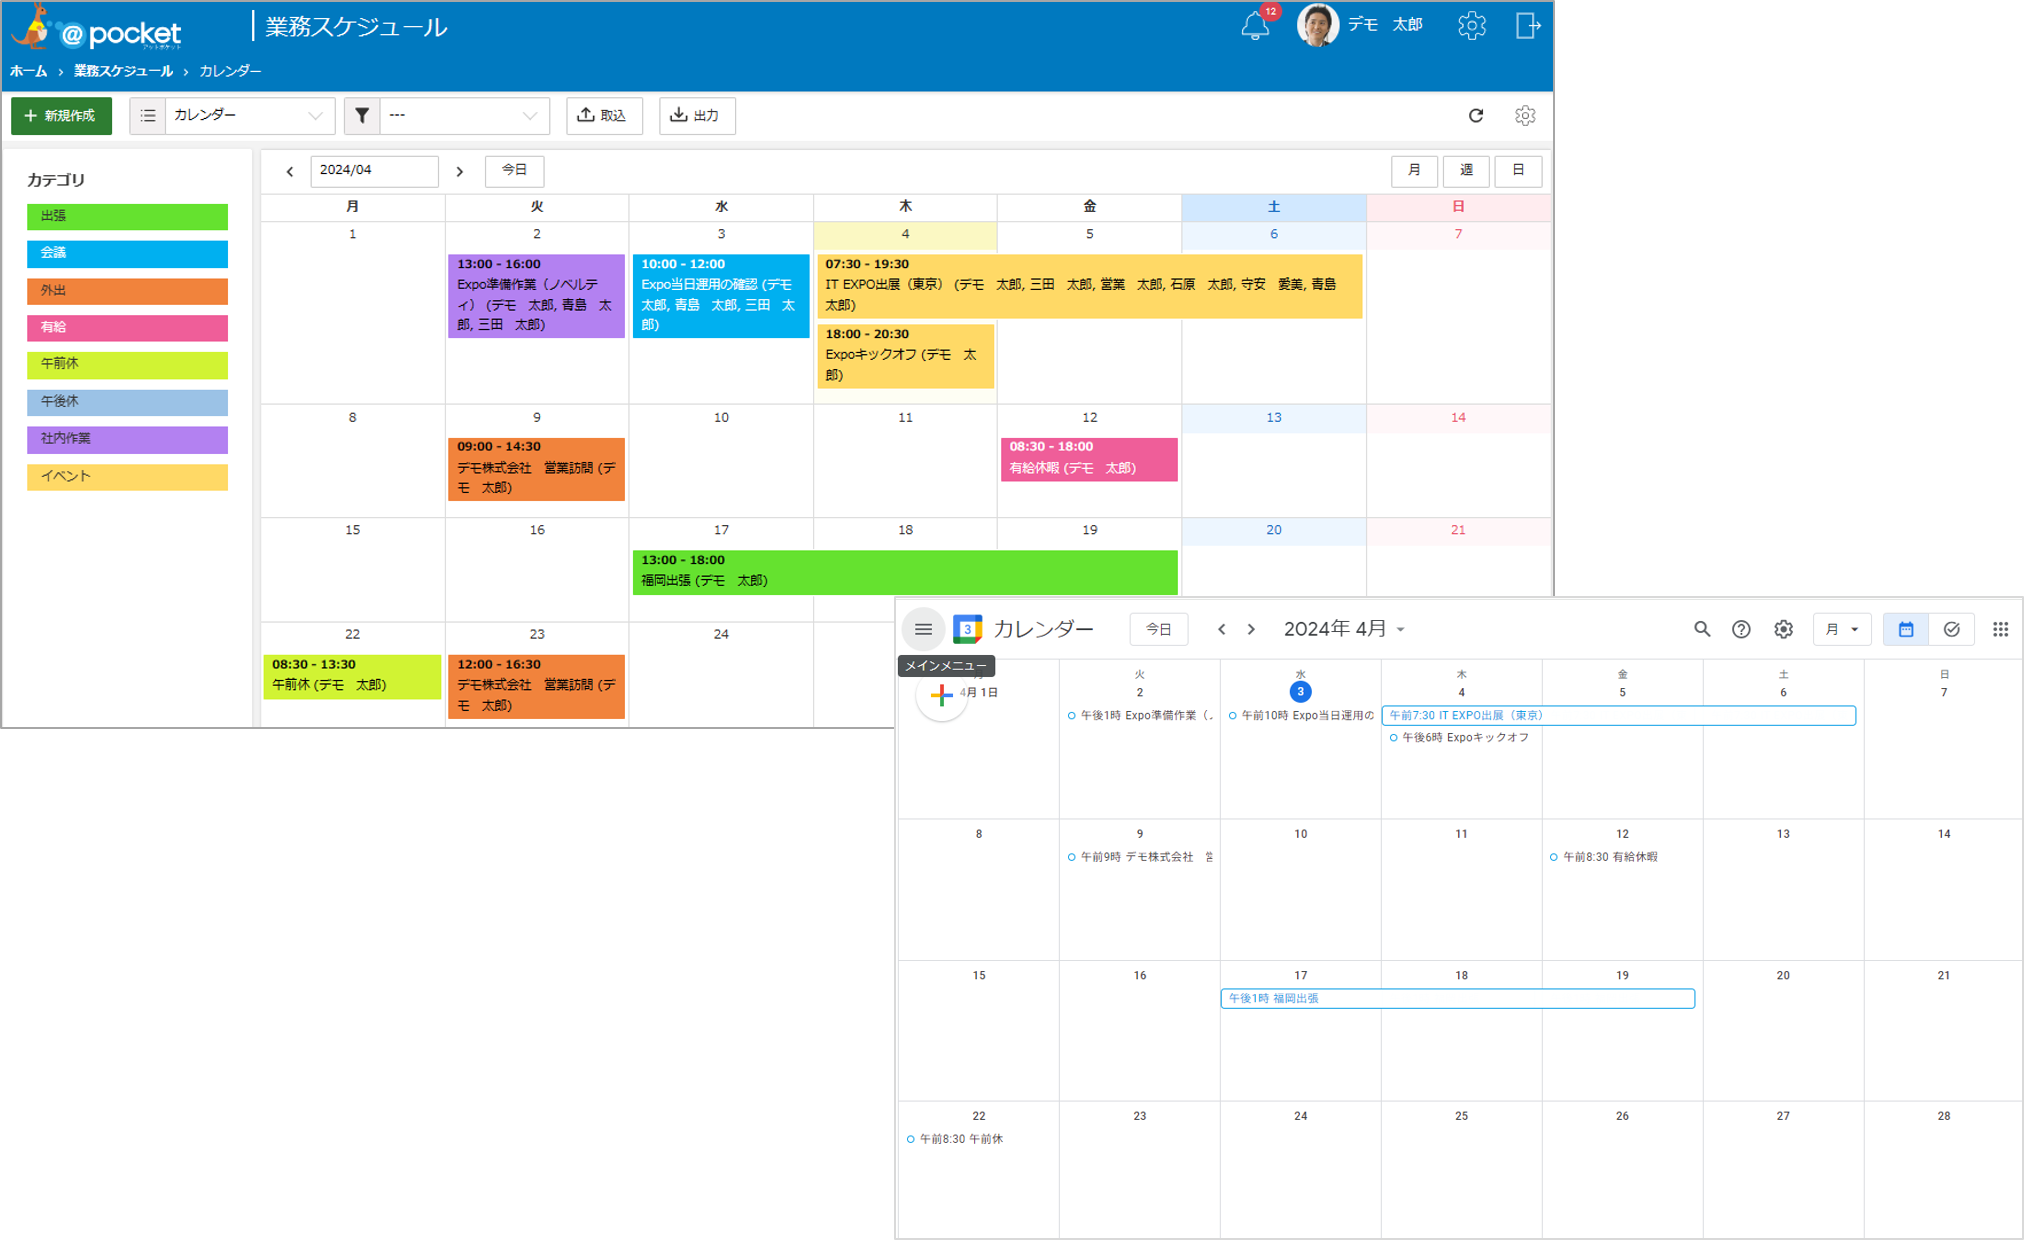This screenshot has height=1240, width=2024.
Task: Switch to calendar view toggle in Google Calendar
Action: [1906, 629]
